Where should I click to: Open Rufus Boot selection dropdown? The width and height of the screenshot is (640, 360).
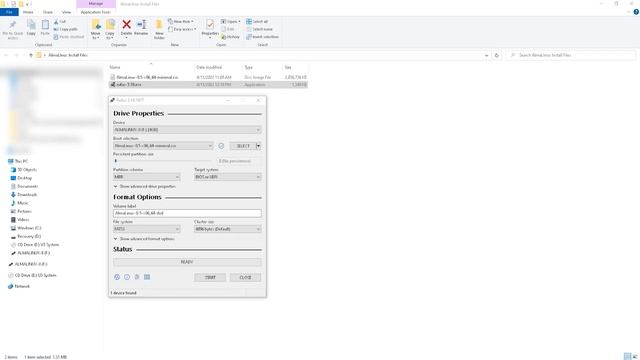coord(163,146)
